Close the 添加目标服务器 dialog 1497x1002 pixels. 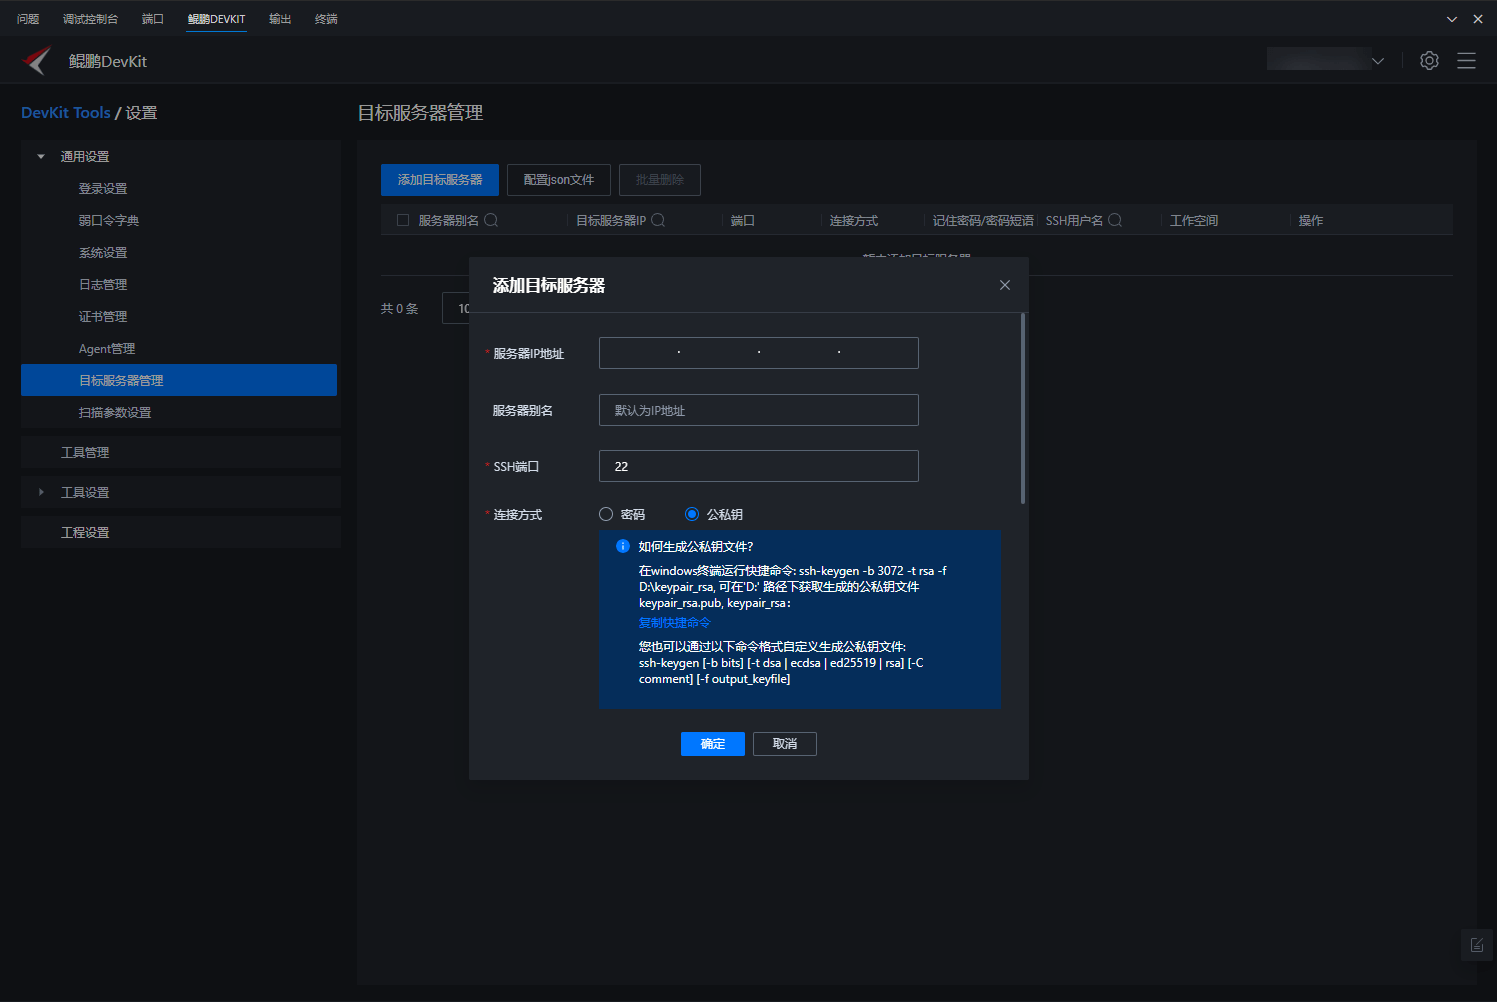click(1005, 285)
